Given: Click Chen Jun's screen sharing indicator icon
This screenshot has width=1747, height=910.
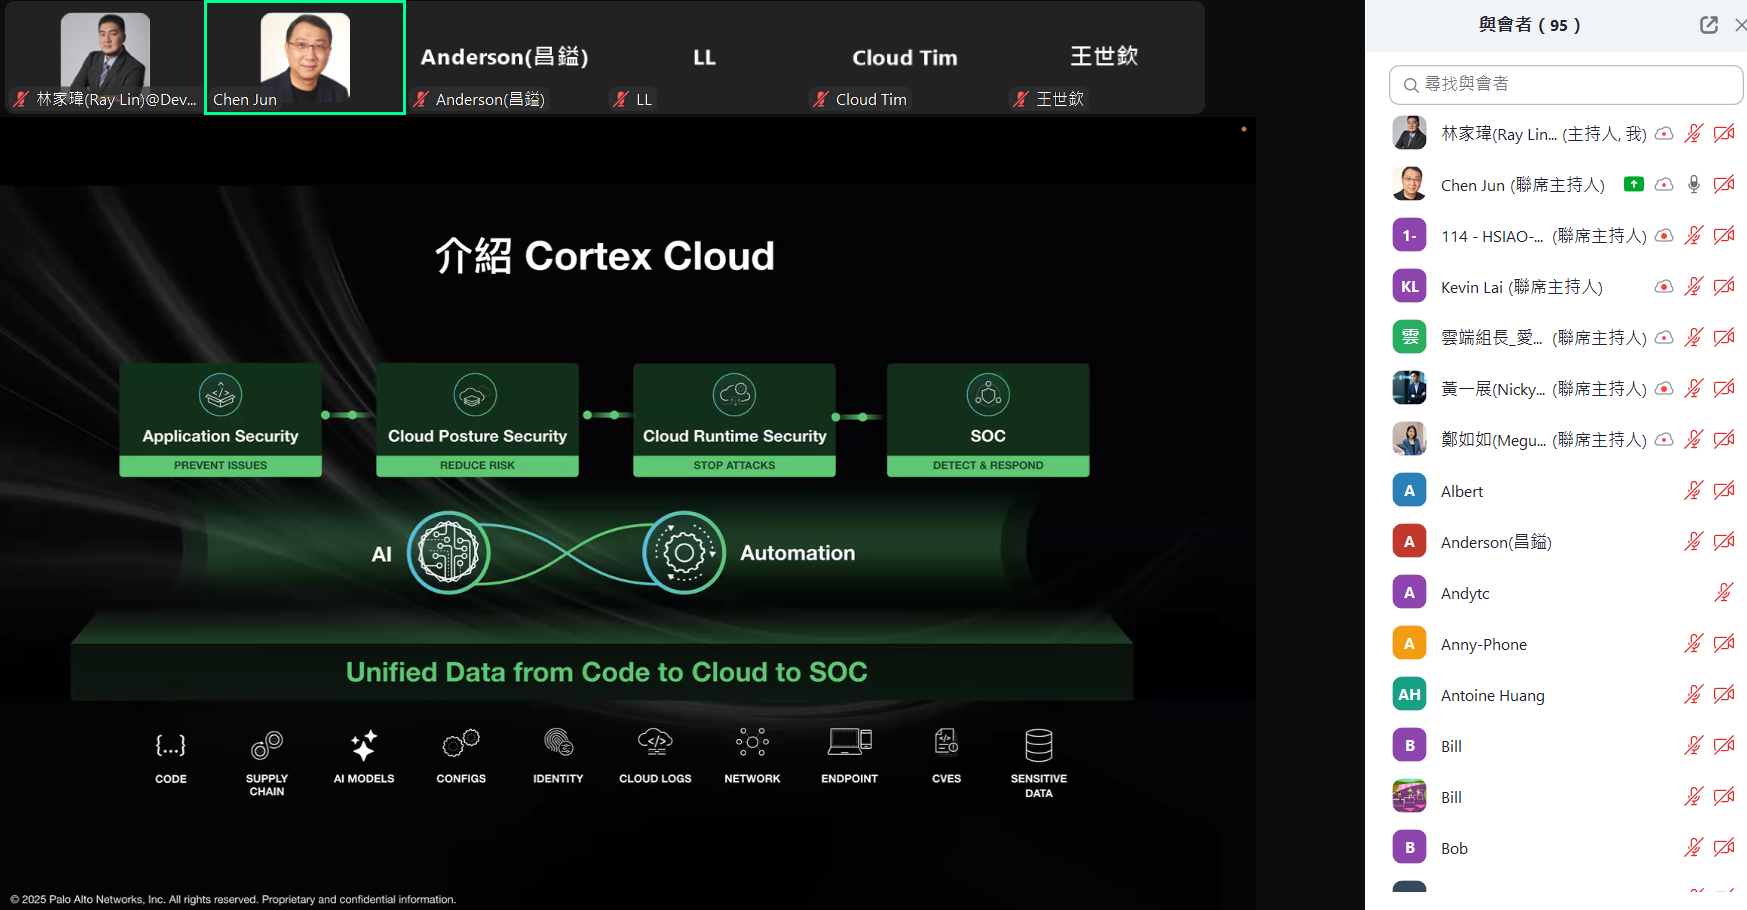Looking at the screenshot, I should [1633, 184].
